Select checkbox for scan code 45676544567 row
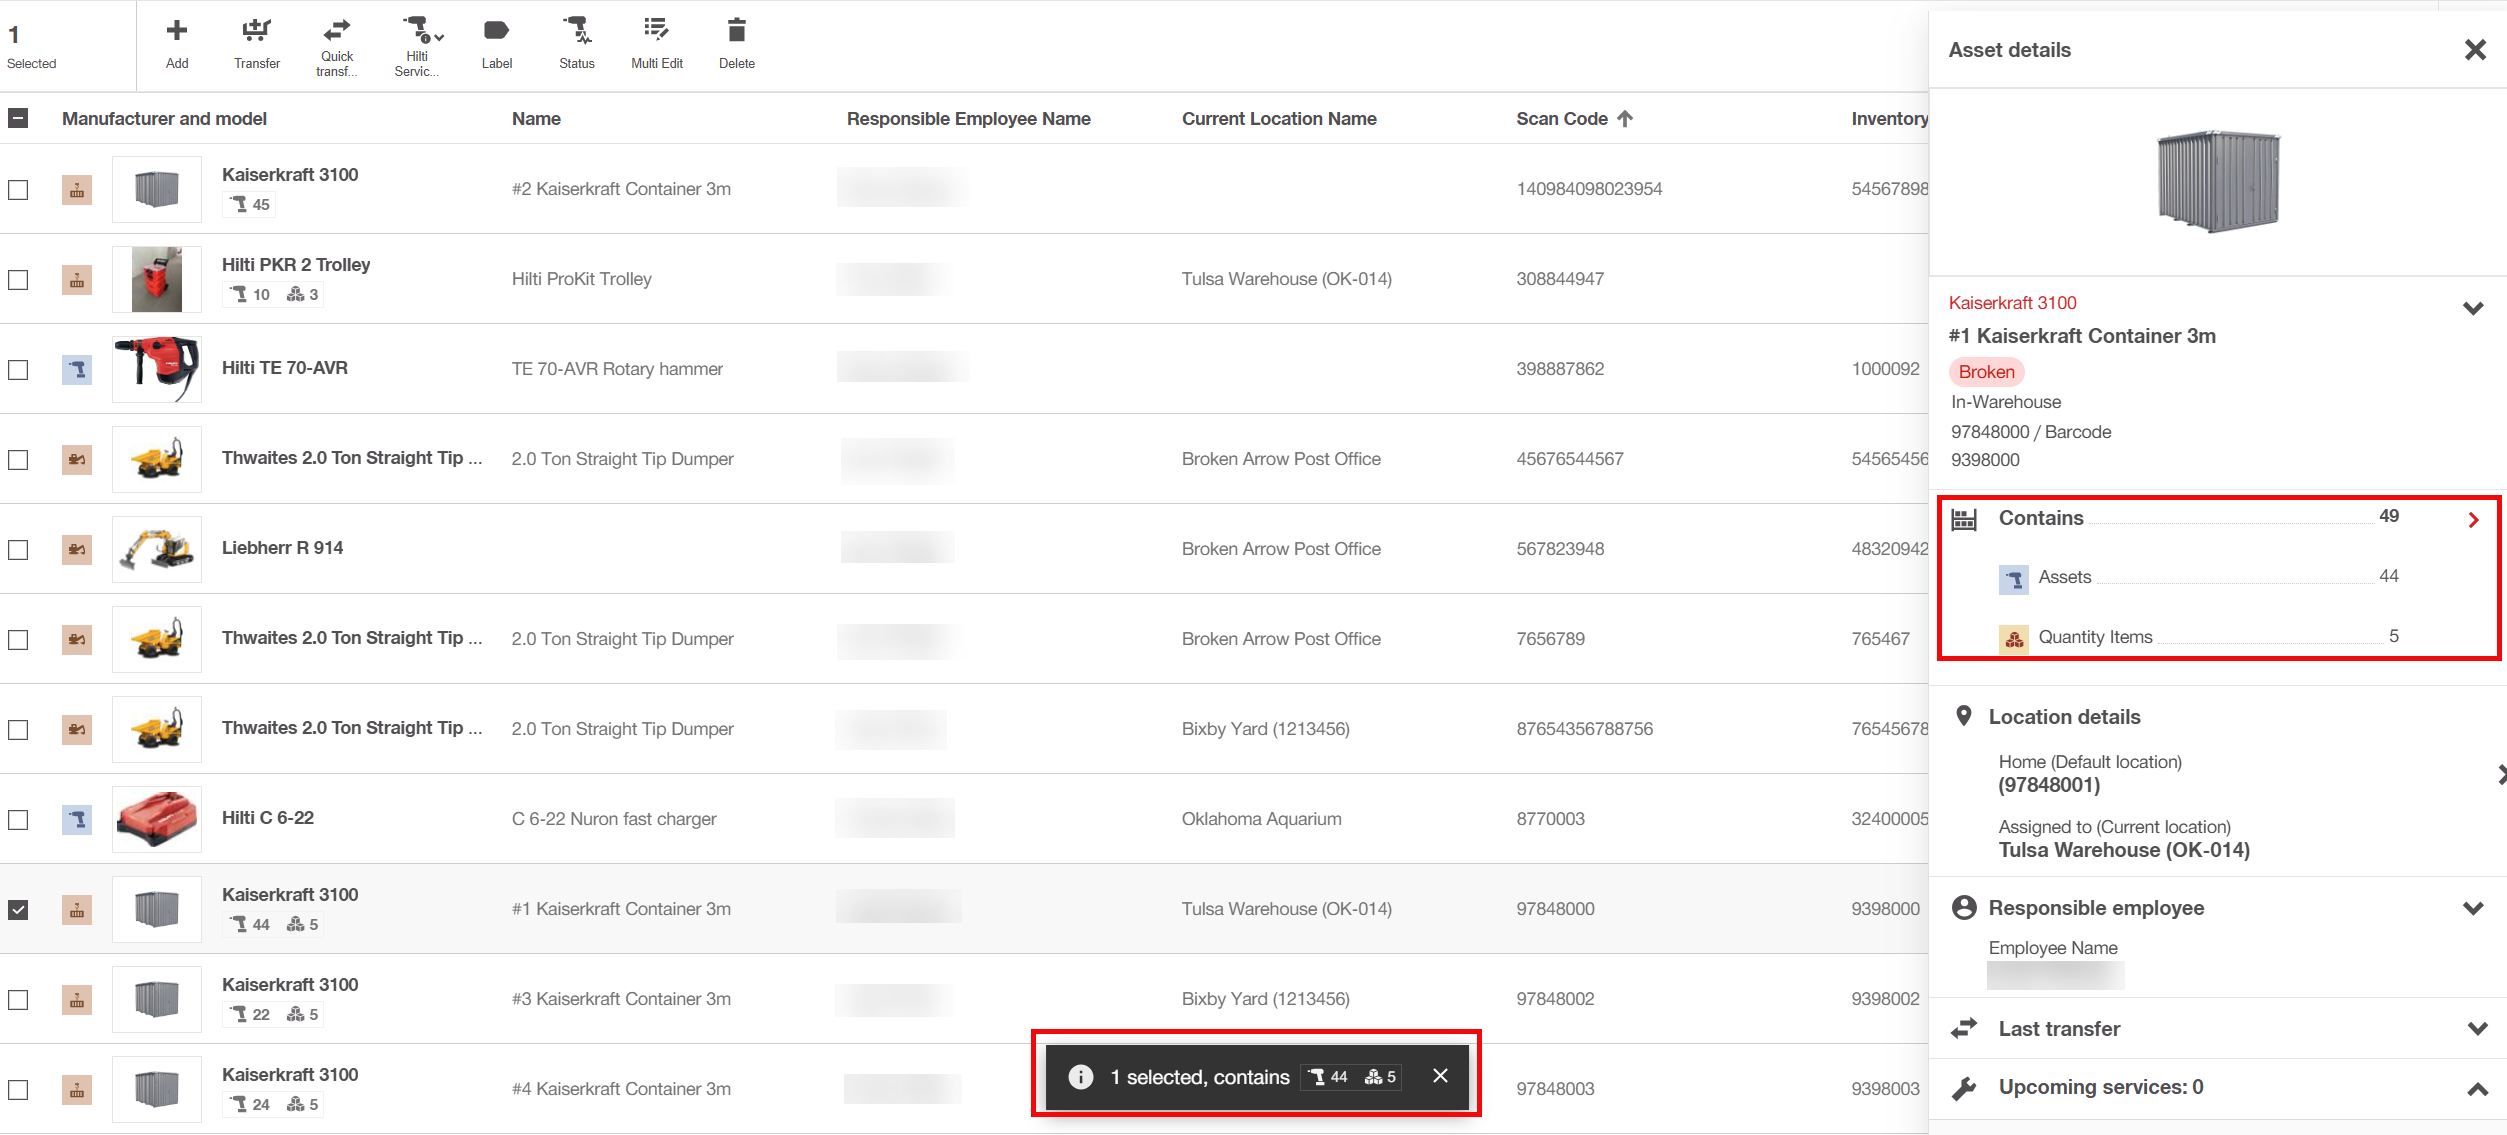The image size is (2507, 1135). pos(18,459)
